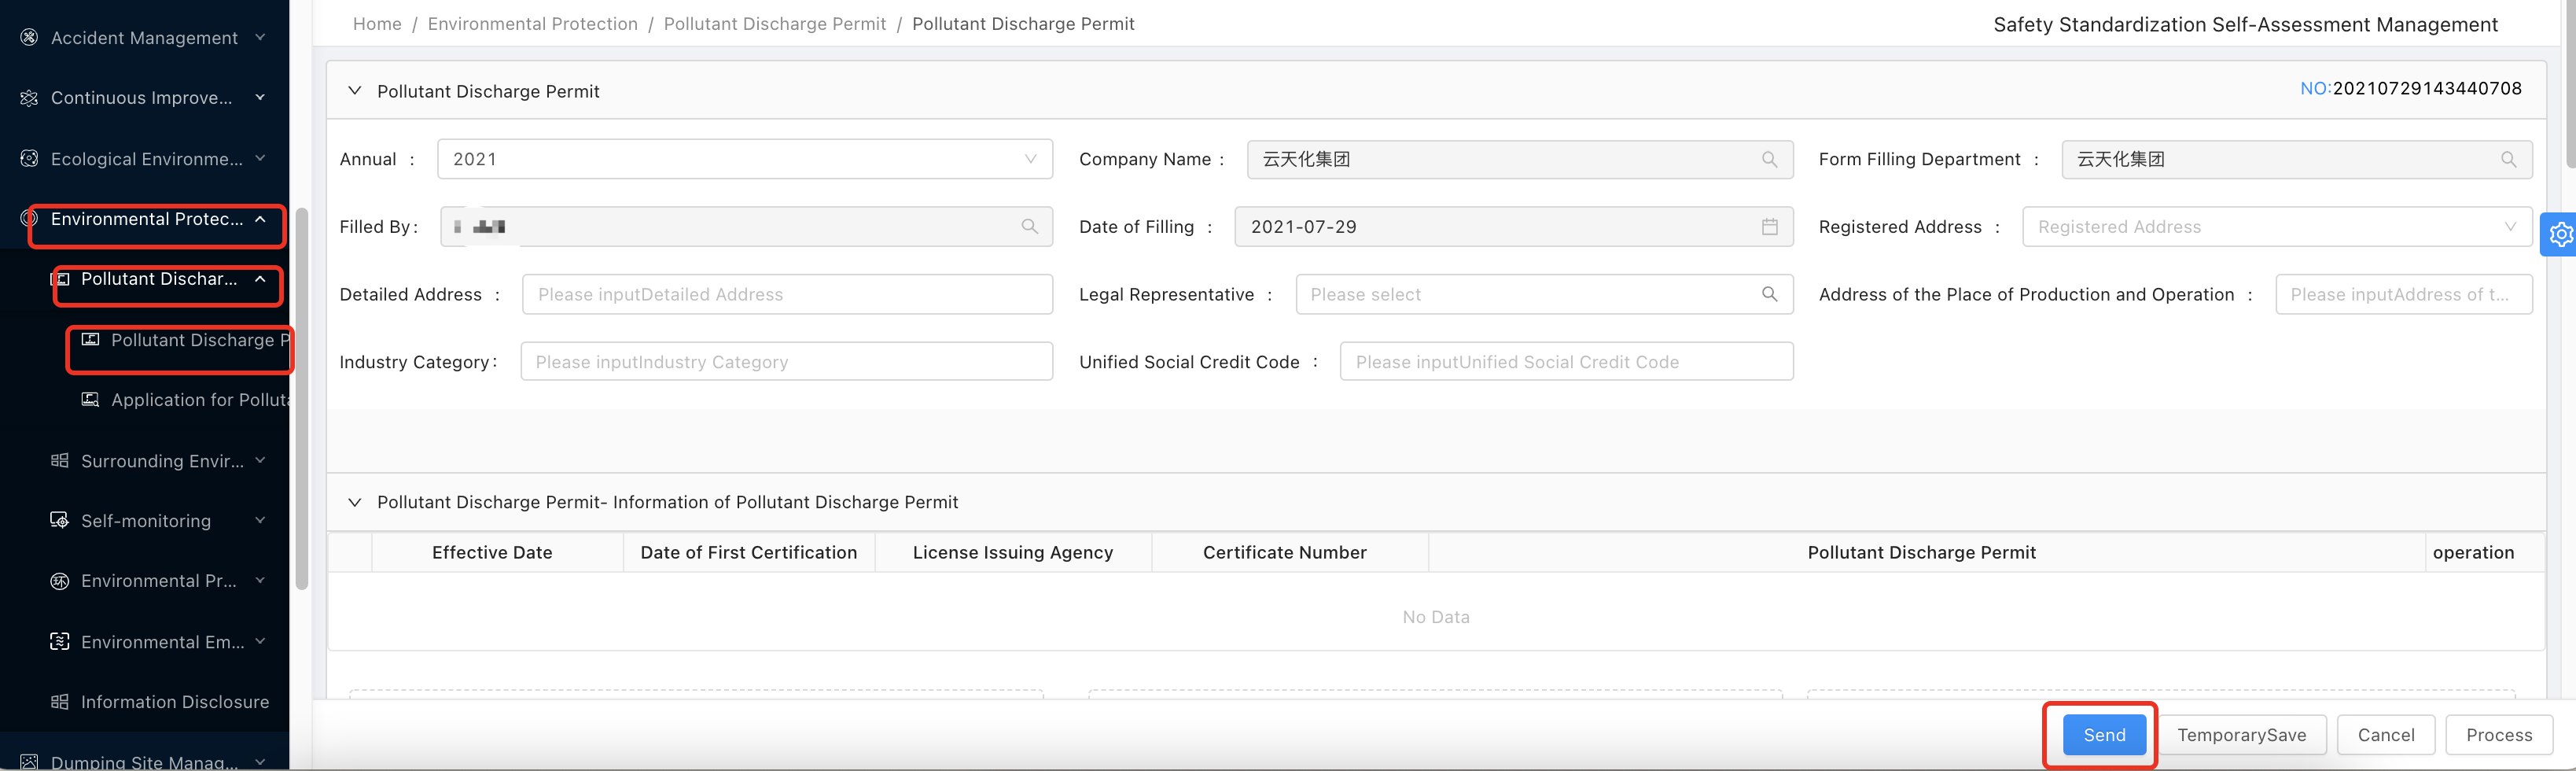Open Accident Management menu item
Image resolution: width=2576 pixels, height=771 pixels.
144,37
